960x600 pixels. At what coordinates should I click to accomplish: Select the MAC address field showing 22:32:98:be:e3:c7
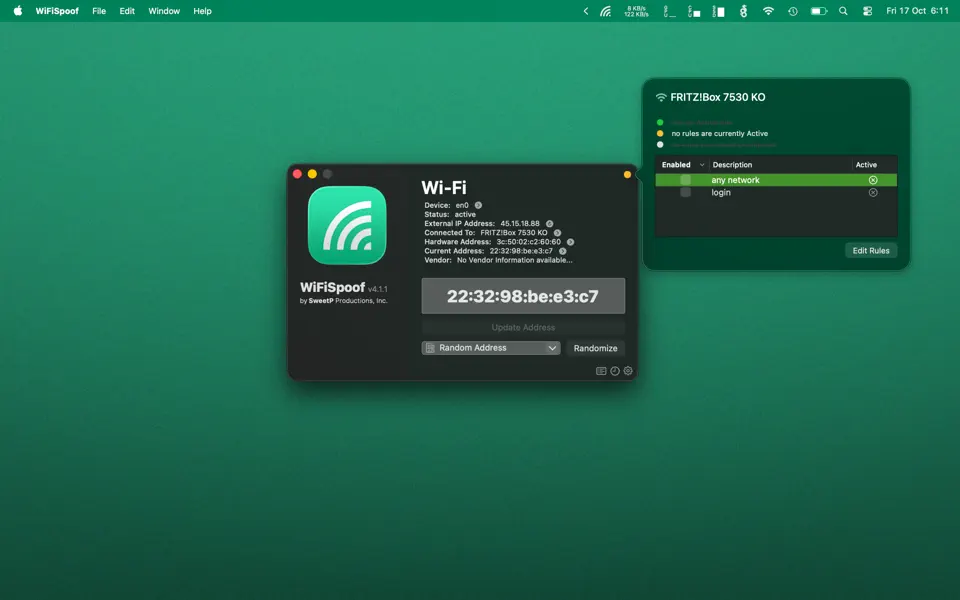523,295
